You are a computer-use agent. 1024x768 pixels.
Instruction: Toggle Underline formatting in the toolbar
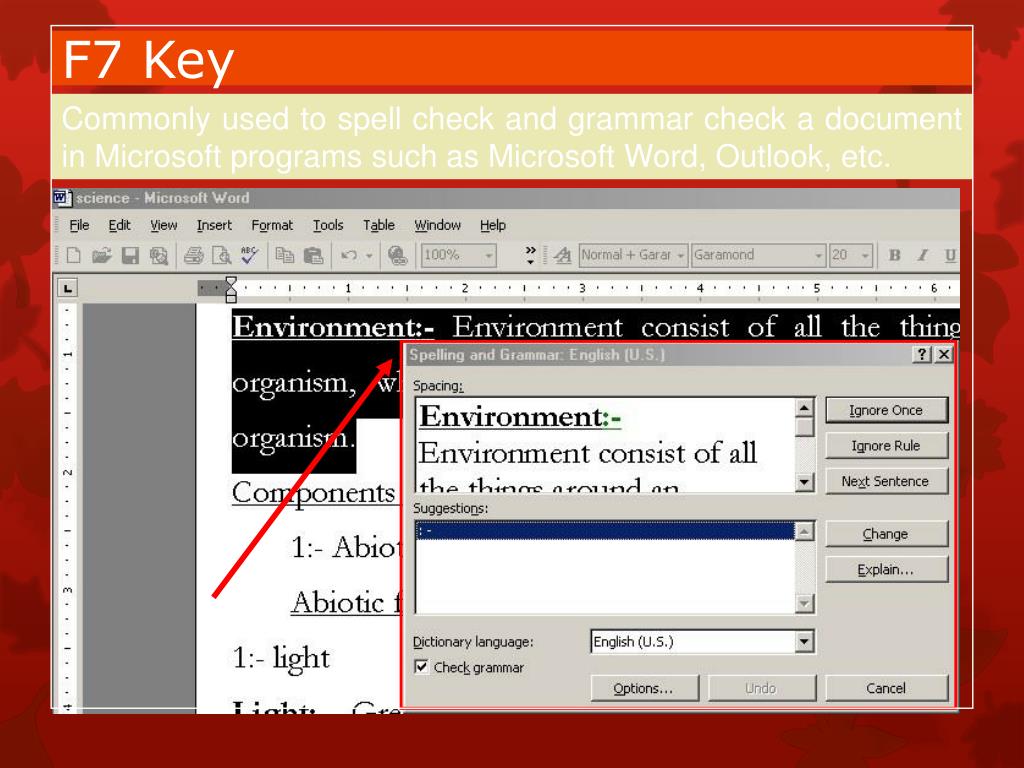coord(950,255)
